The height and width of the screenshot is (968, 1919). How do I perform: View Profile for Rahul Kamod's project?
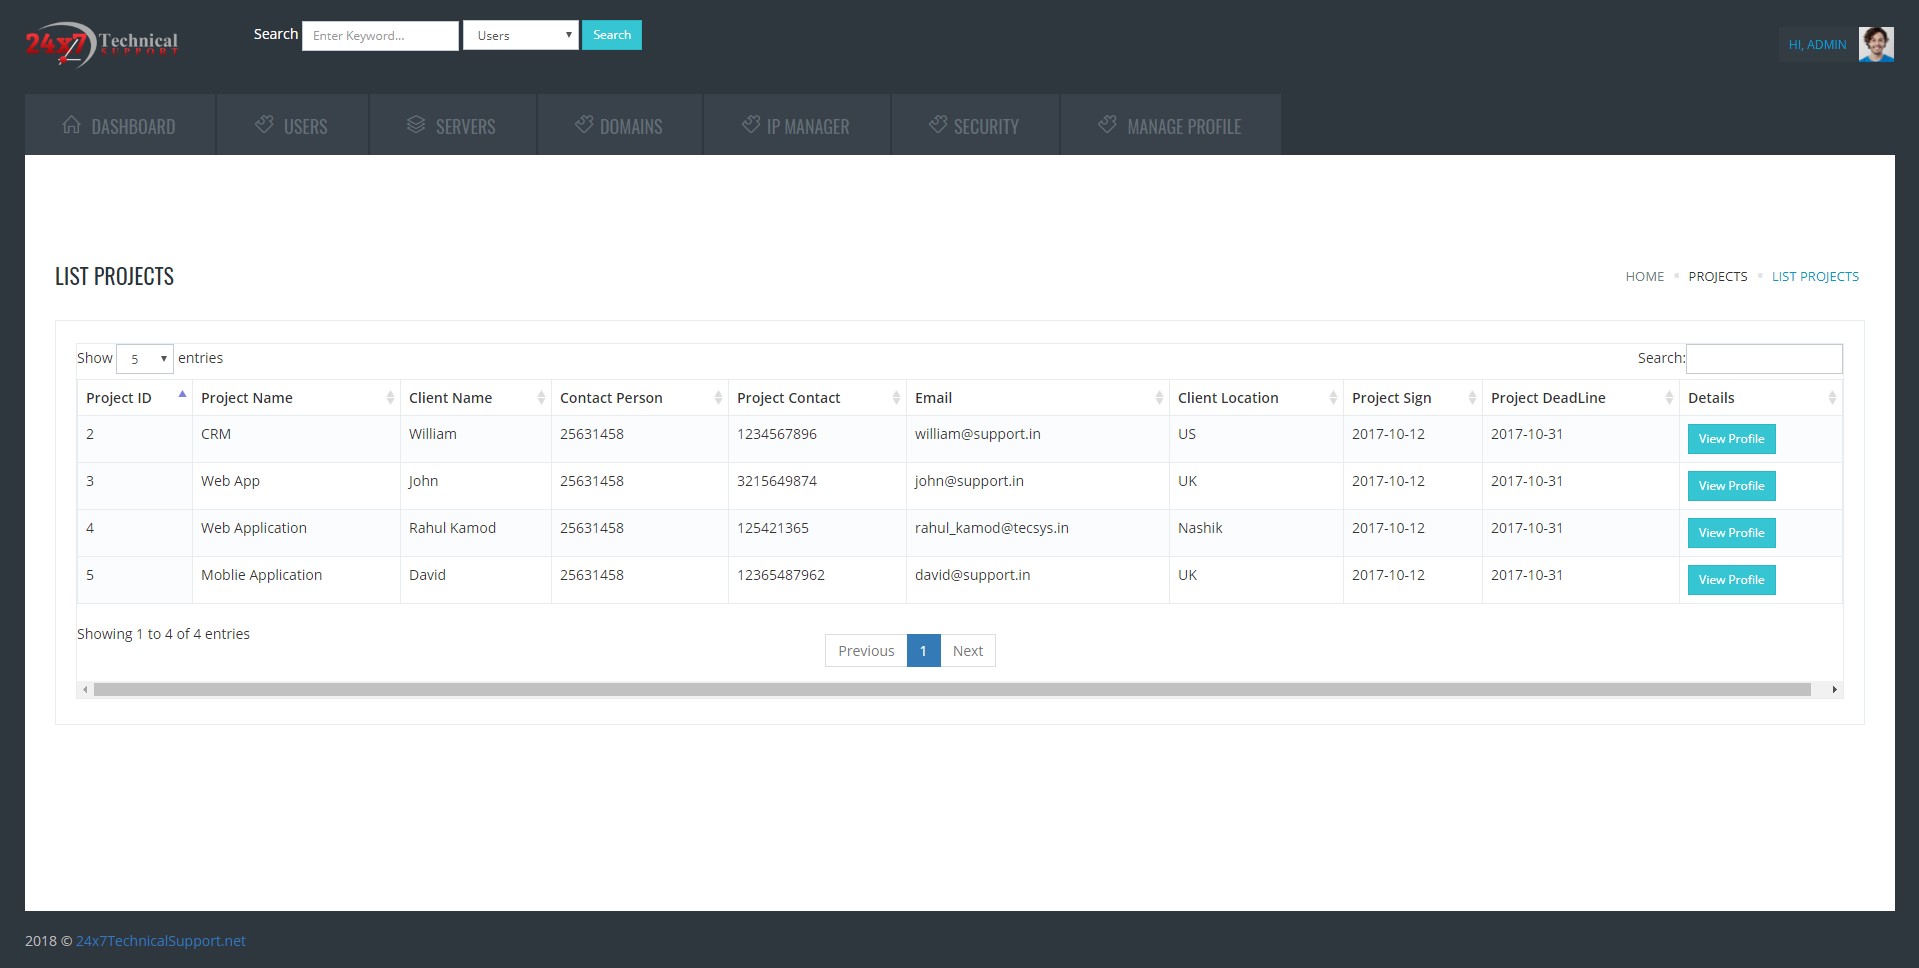click(1731, 533)
